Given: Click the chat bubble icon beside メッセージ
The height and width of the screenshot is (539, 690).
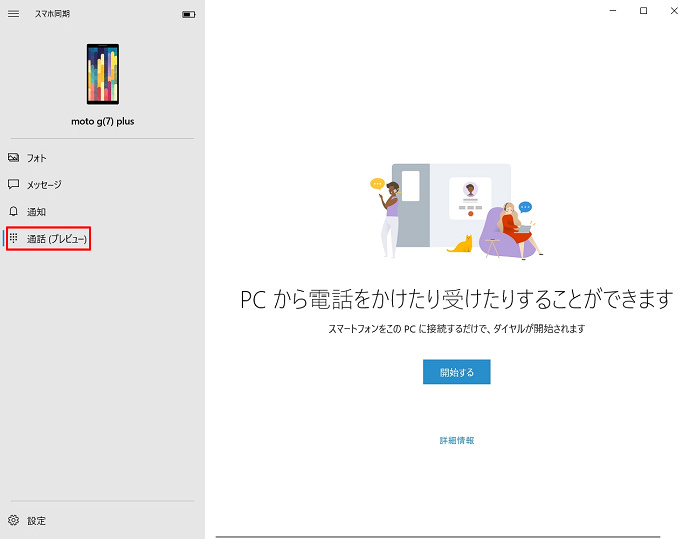Looking at the screenshot, I should click(x=14, y=184).
